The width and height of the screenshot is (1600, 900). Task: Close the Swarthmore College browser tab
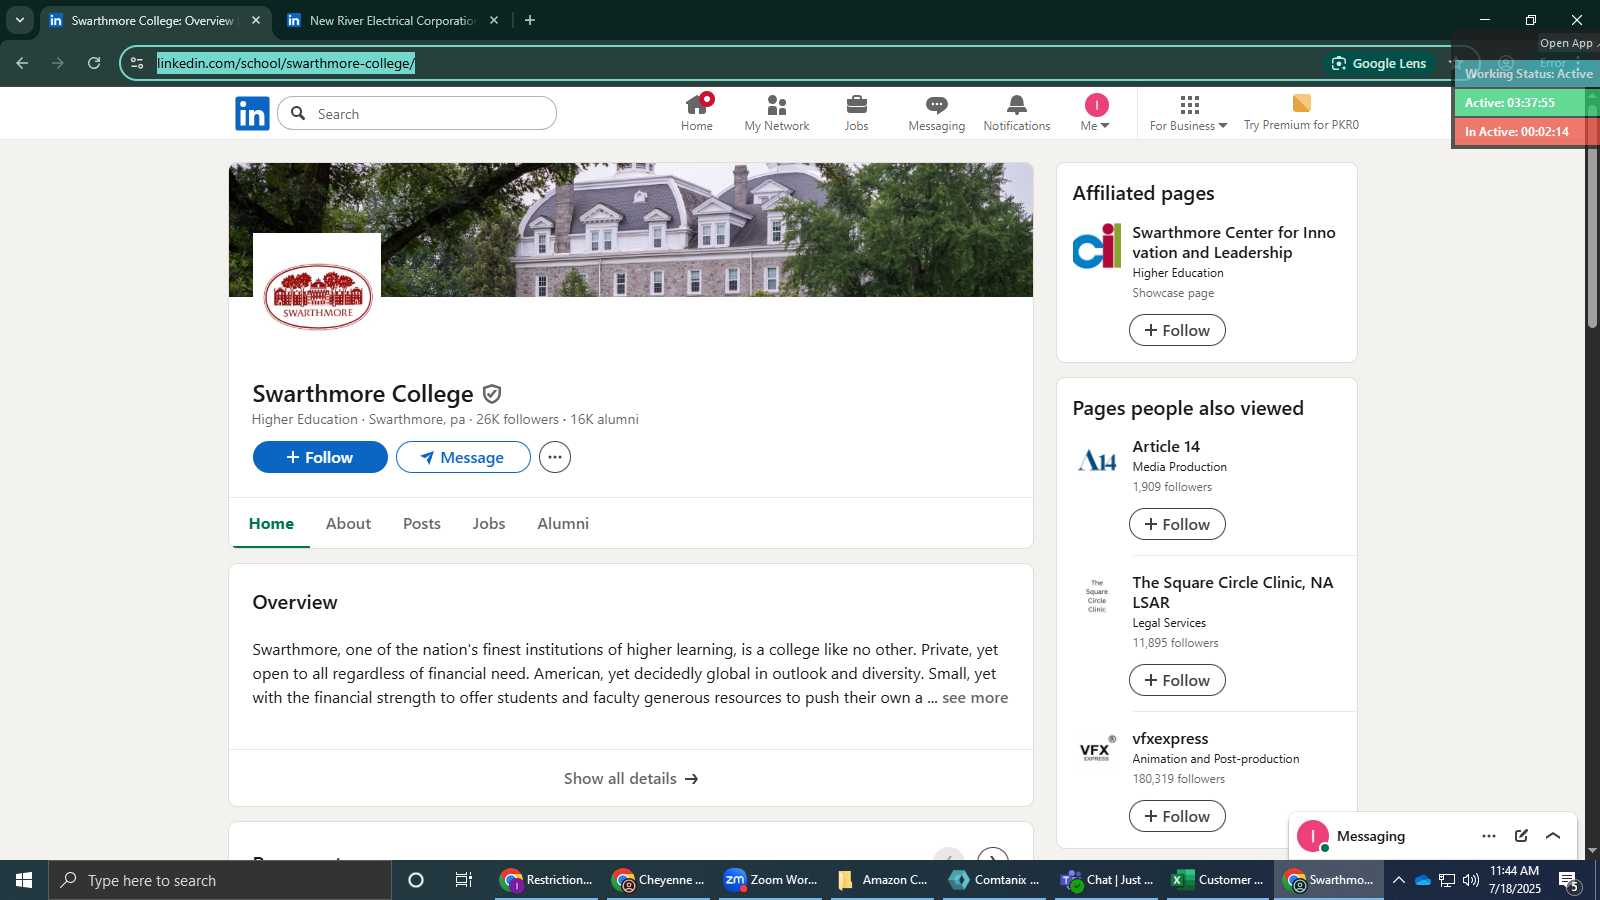[256, 20]
